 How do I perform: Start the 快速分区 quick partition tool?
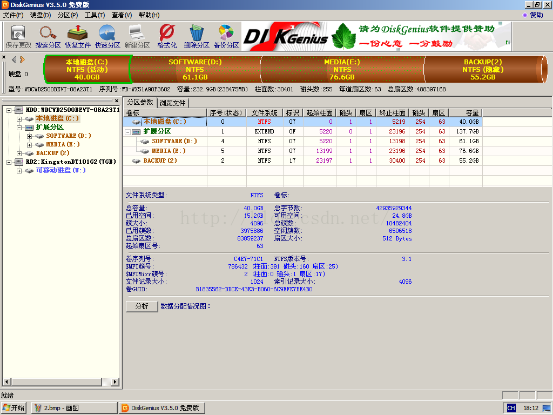coord(107,36)
